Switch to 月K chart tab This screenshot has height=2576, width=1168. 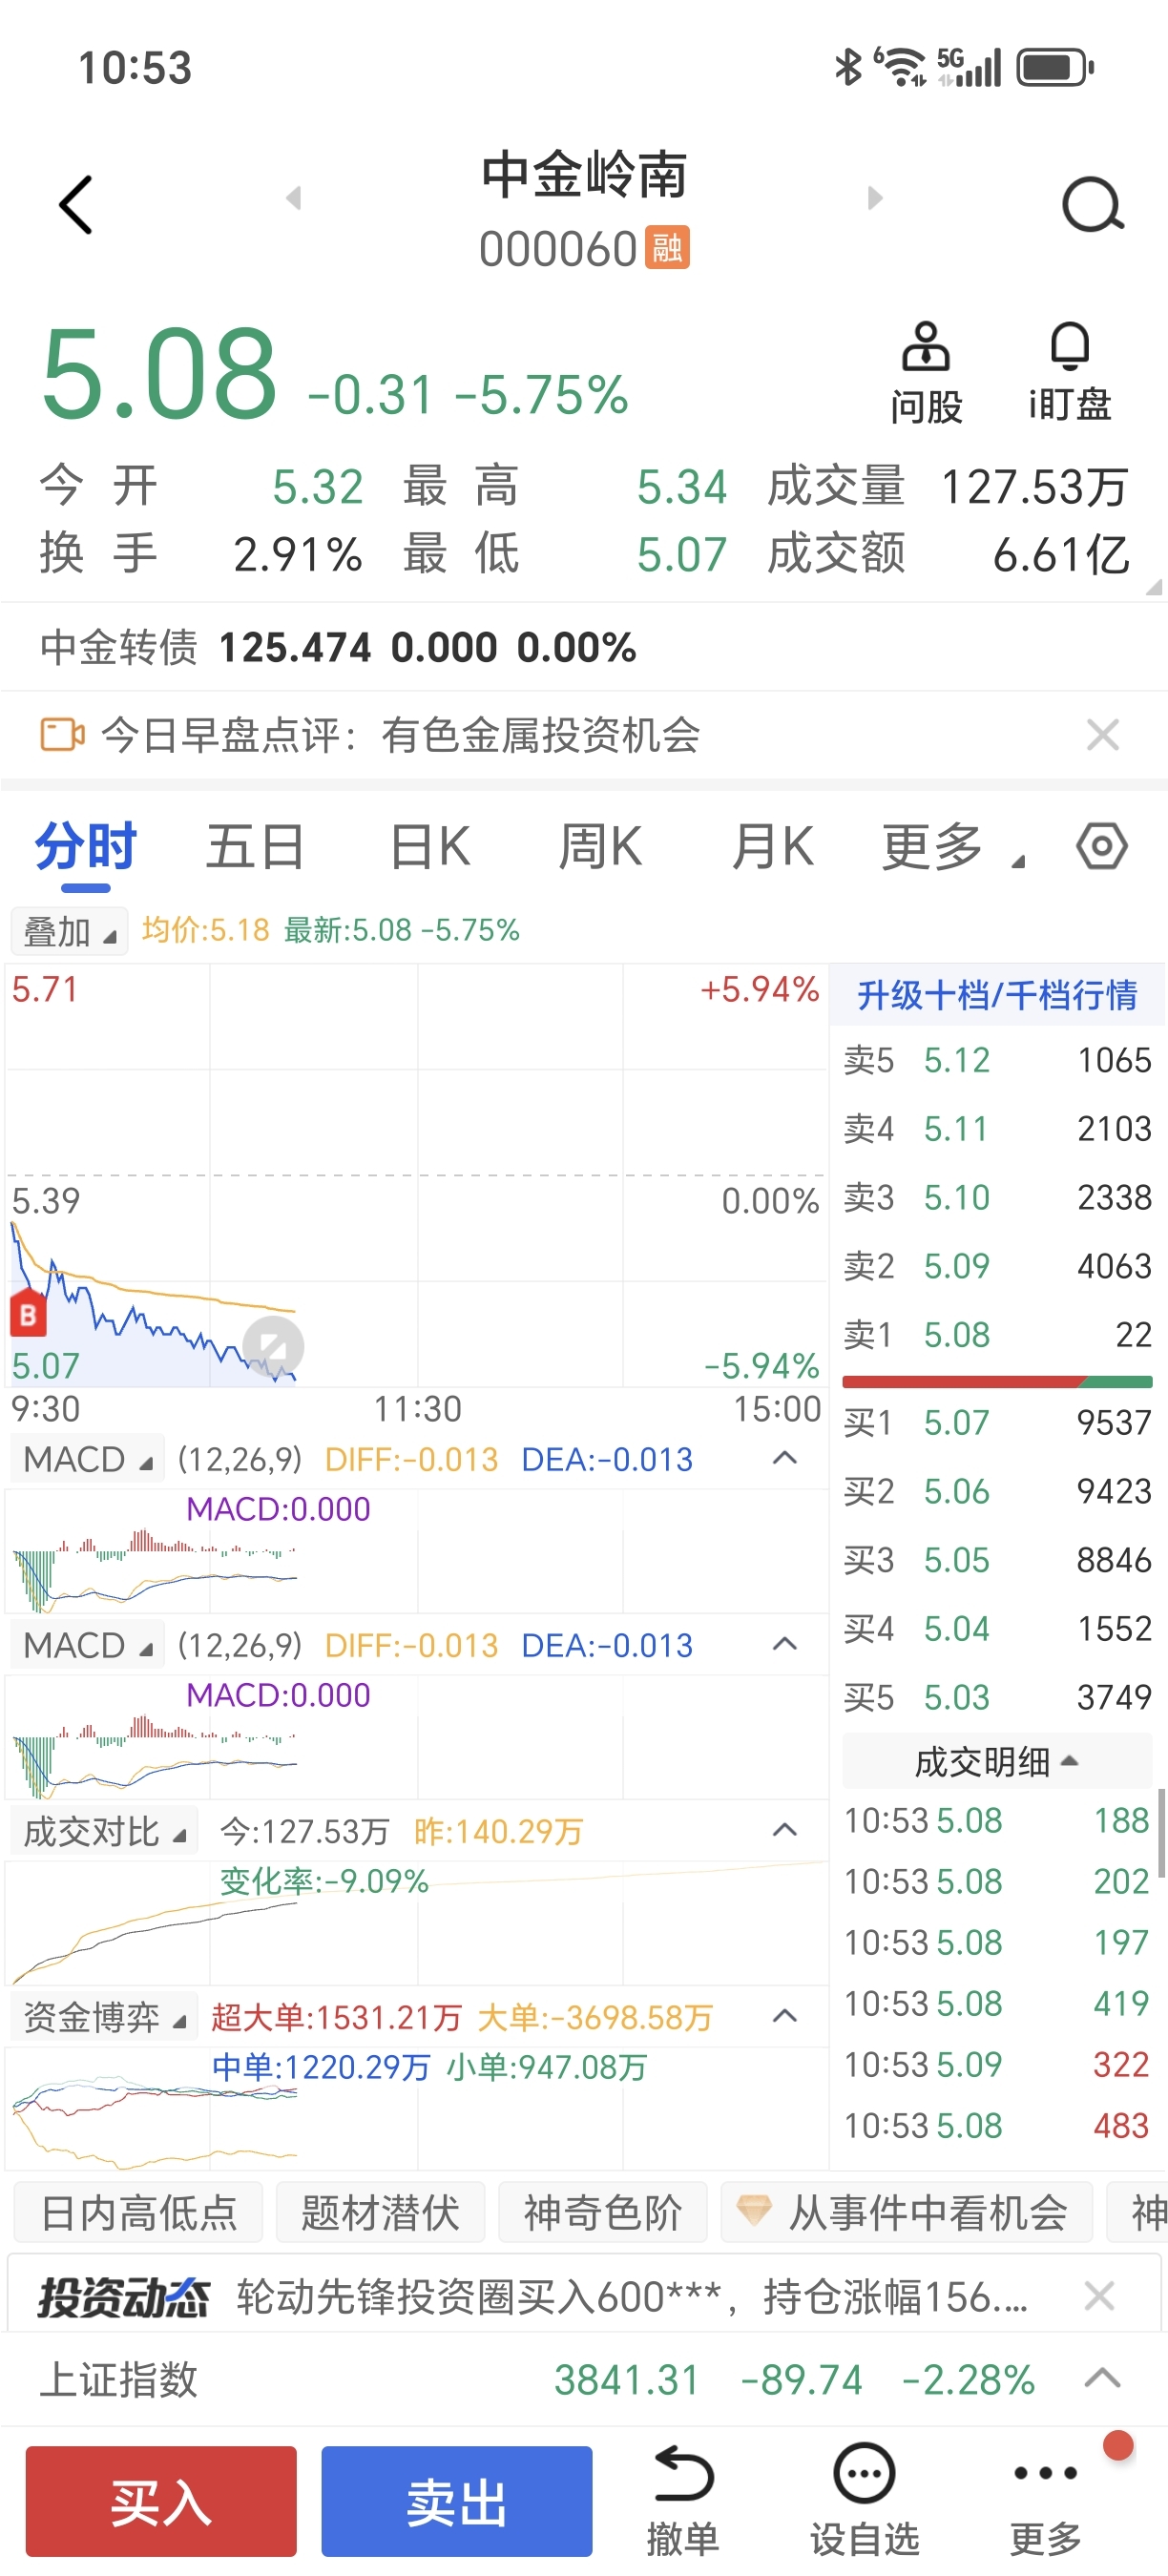point(772,848)
